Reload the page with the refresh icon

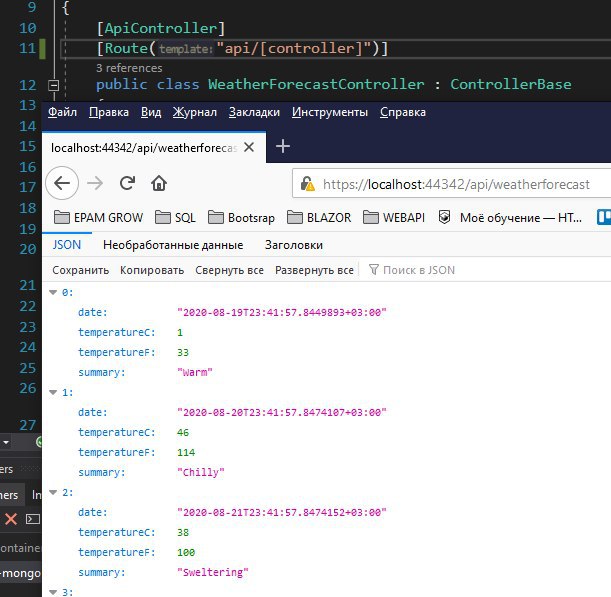pos(127,183)
